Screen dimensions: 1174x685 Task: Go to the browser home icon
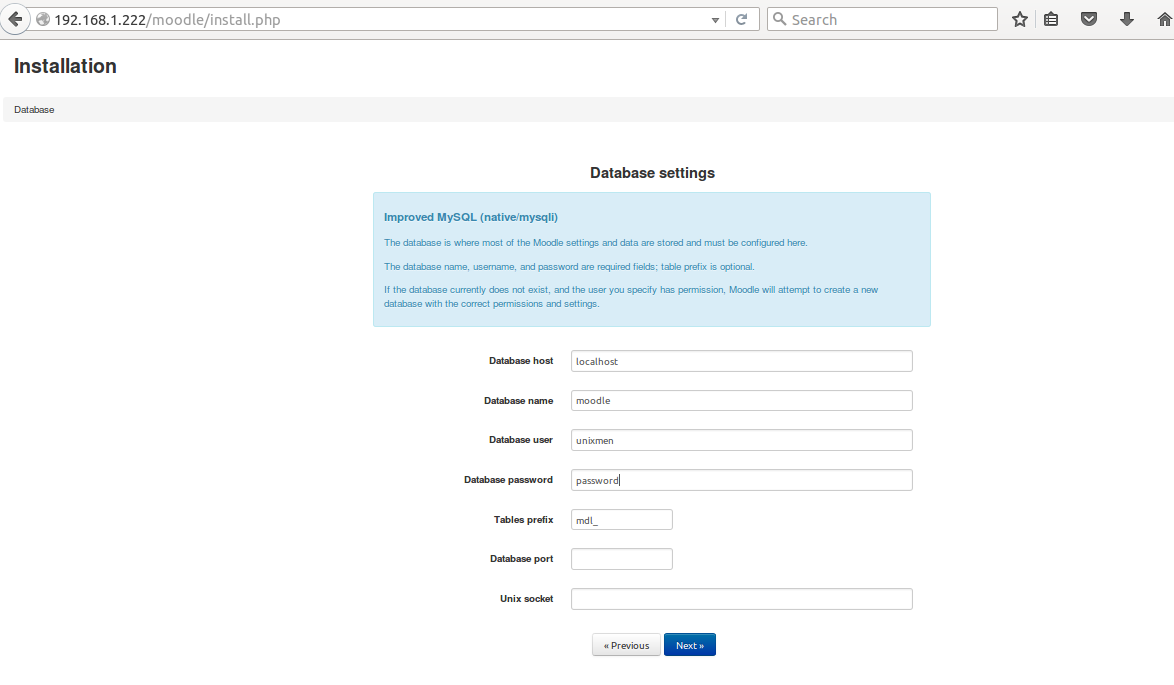pos(1164,19)
